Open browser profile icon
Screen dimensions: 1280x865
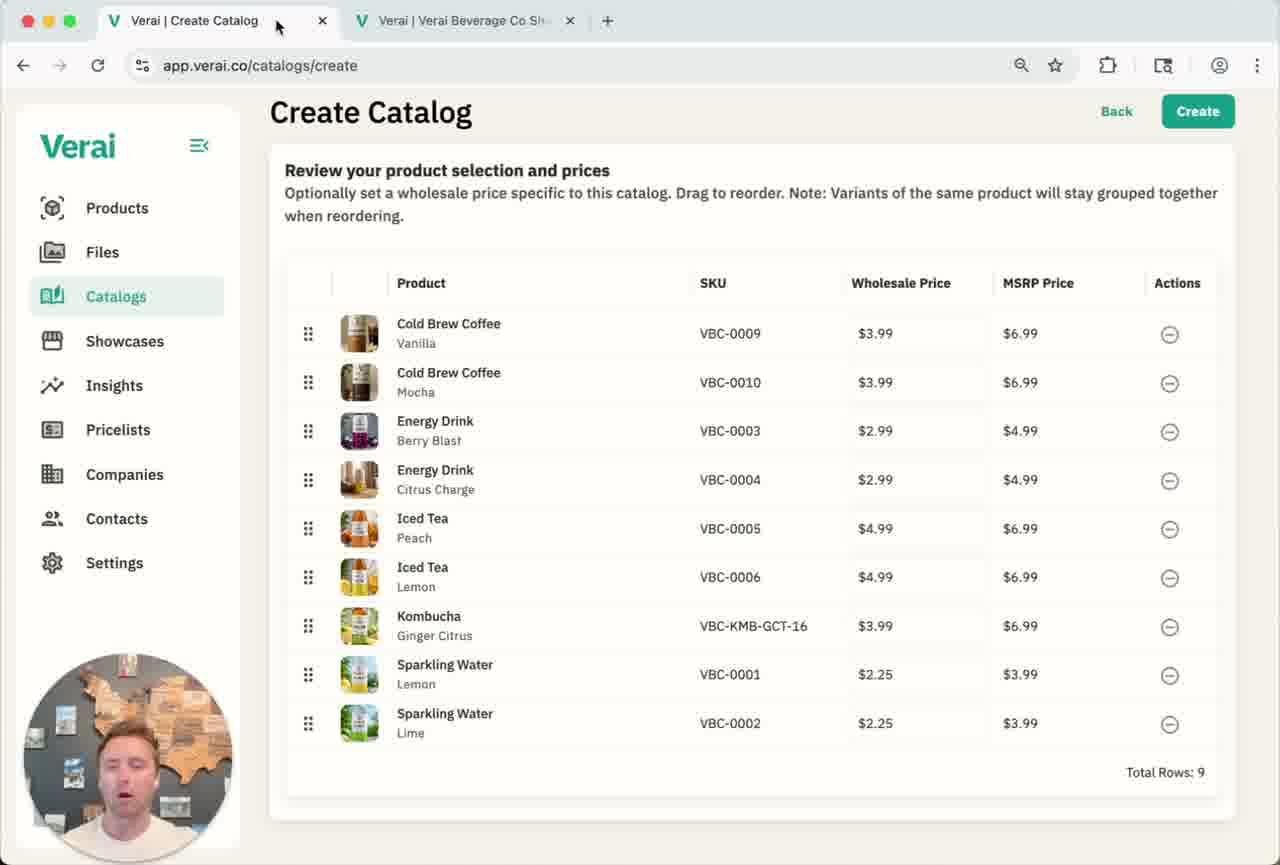point(1219,65)
